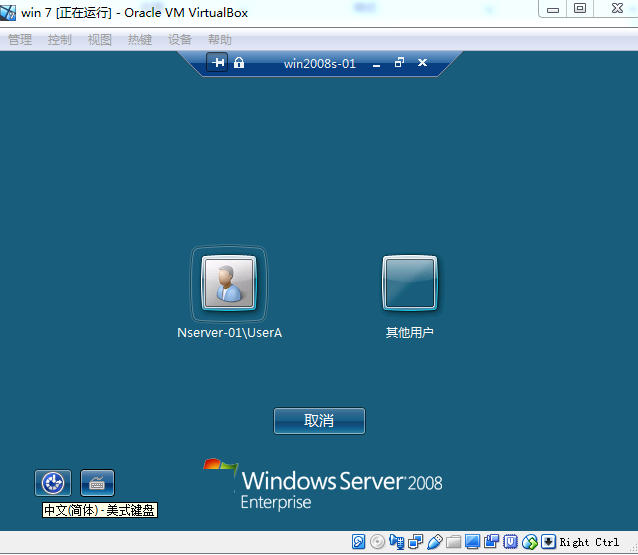Click the 取消 button

(319, 421)
